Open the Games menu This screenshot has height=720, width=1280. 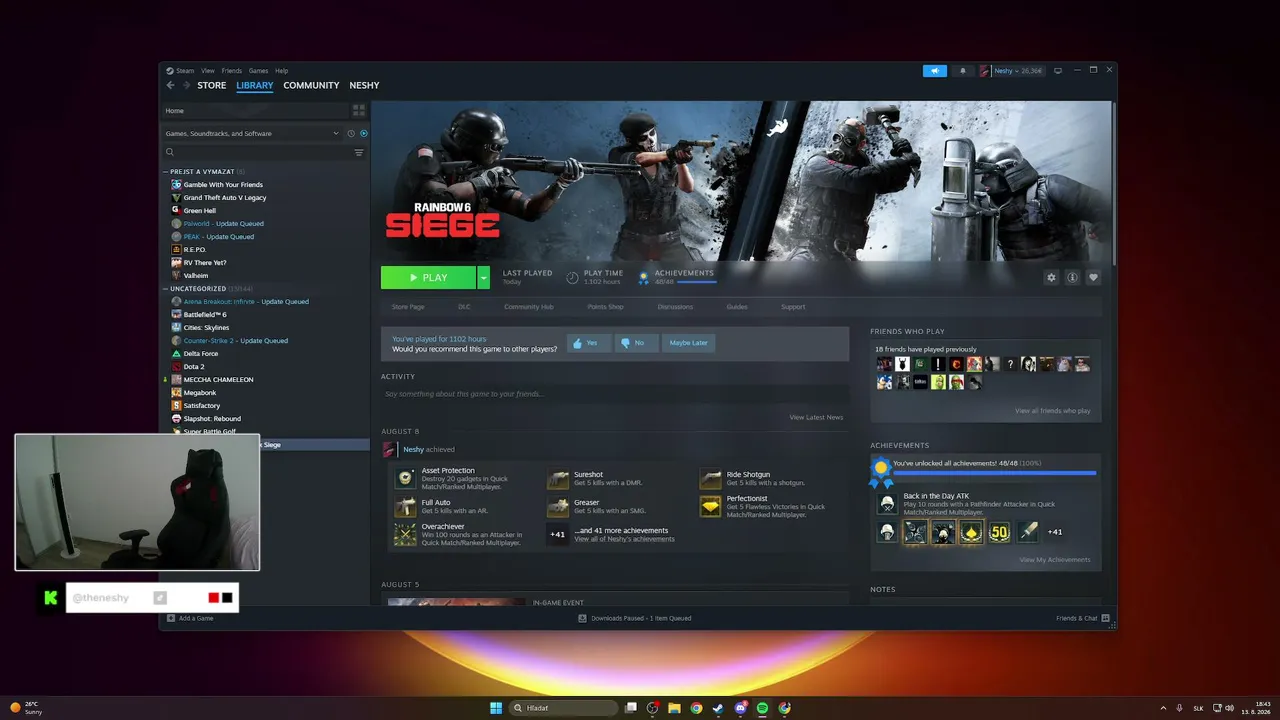(x=258, y=71)
